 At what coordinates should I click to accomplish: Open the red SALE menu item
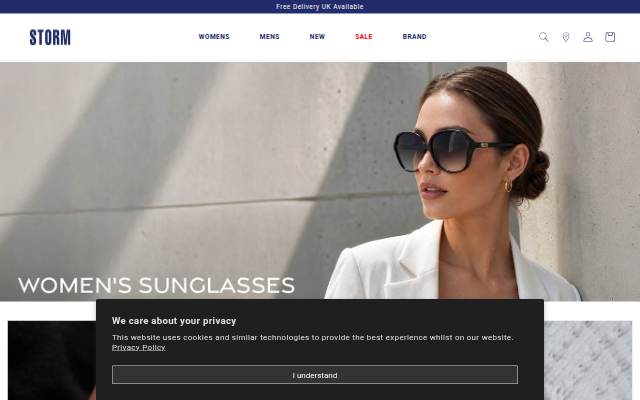click(x=364, y=37)
